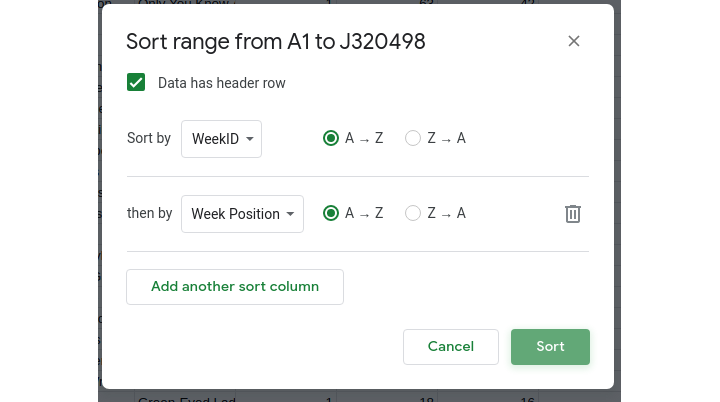Cancel the sort dialog
Image resolution: width=720 pixels, height=402 pixels.
click(450, 346)
